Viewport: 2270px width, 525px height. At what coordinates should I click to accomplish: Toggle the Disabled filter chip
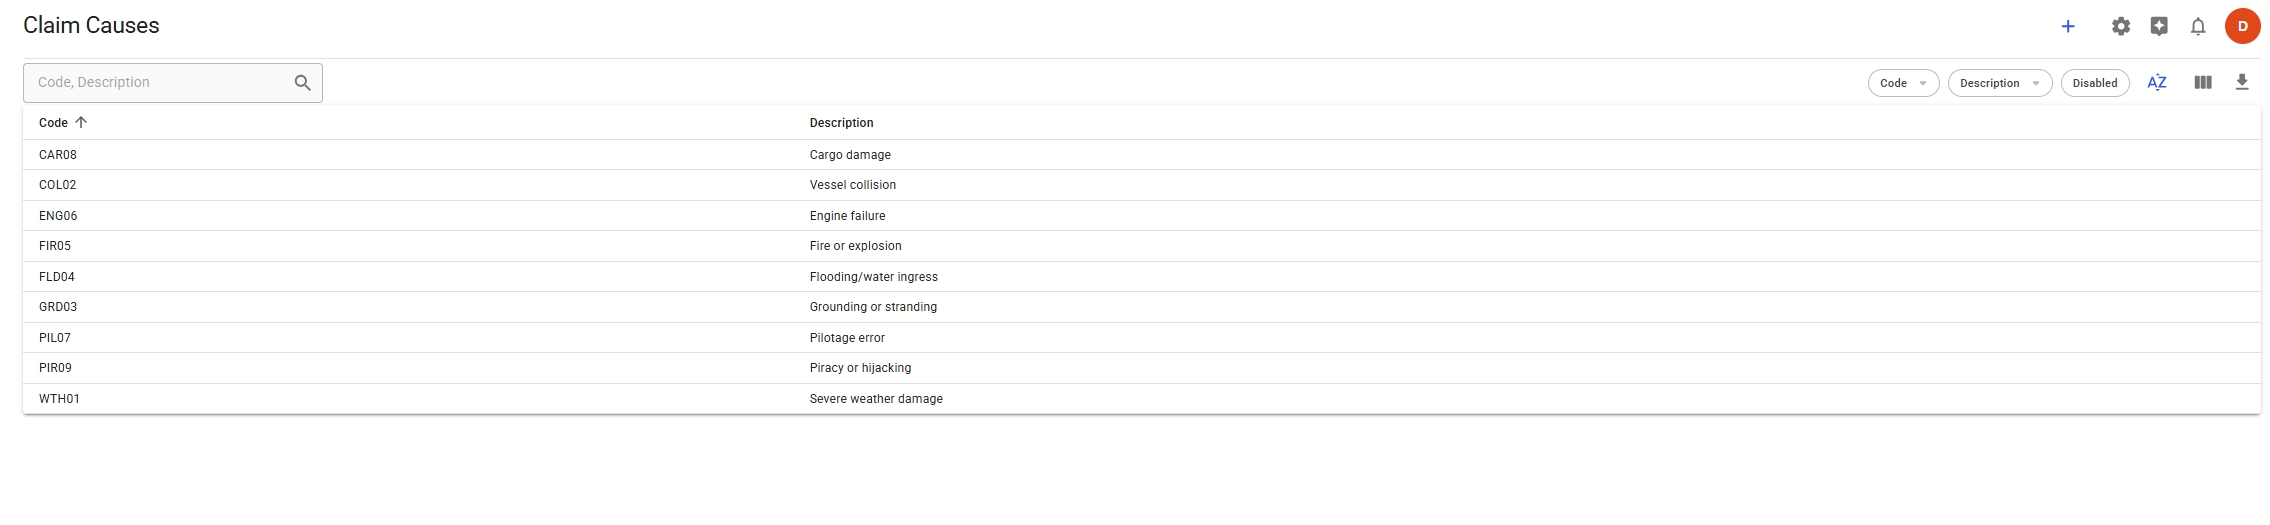[x=2094, y=83]
